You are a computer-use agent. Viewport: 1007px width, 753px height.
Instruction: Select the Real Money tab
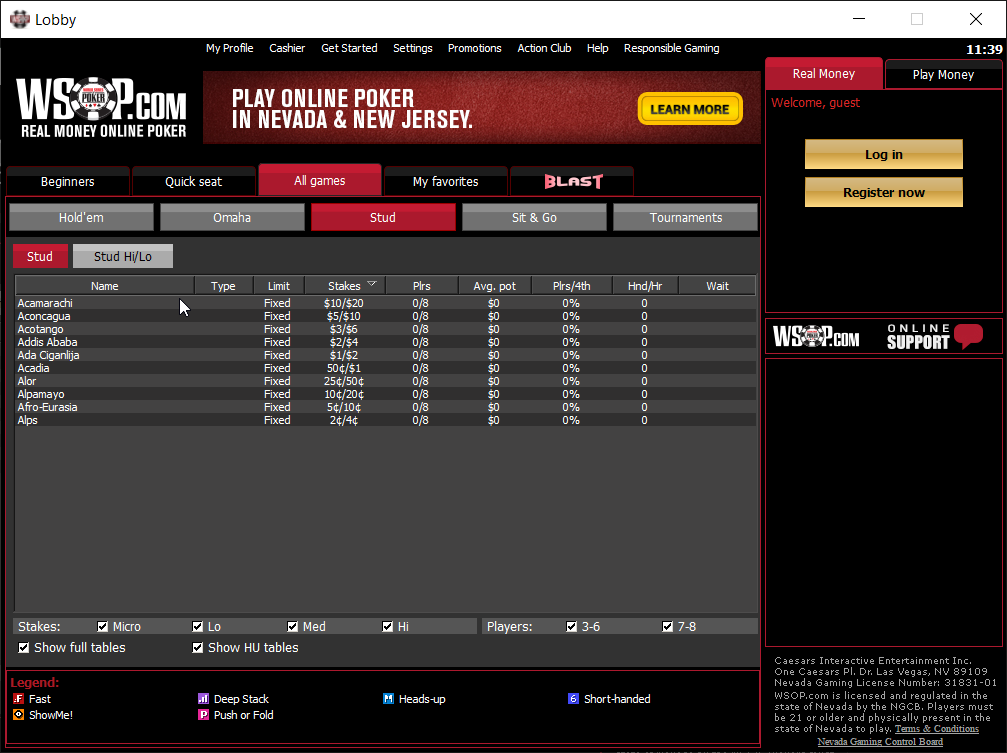pyautogui.click(x=823, y=73)
